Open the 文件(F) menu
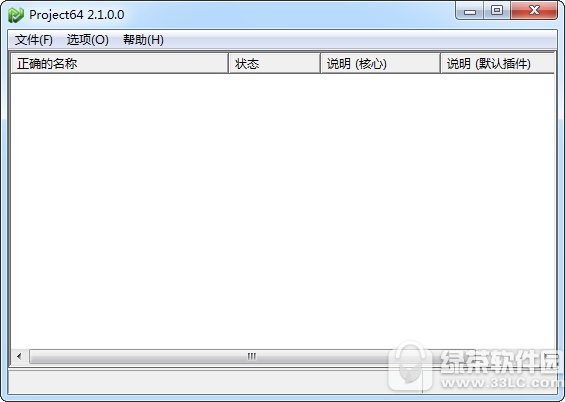Screen dimensions: 565x402 click(x=34, y=40)
